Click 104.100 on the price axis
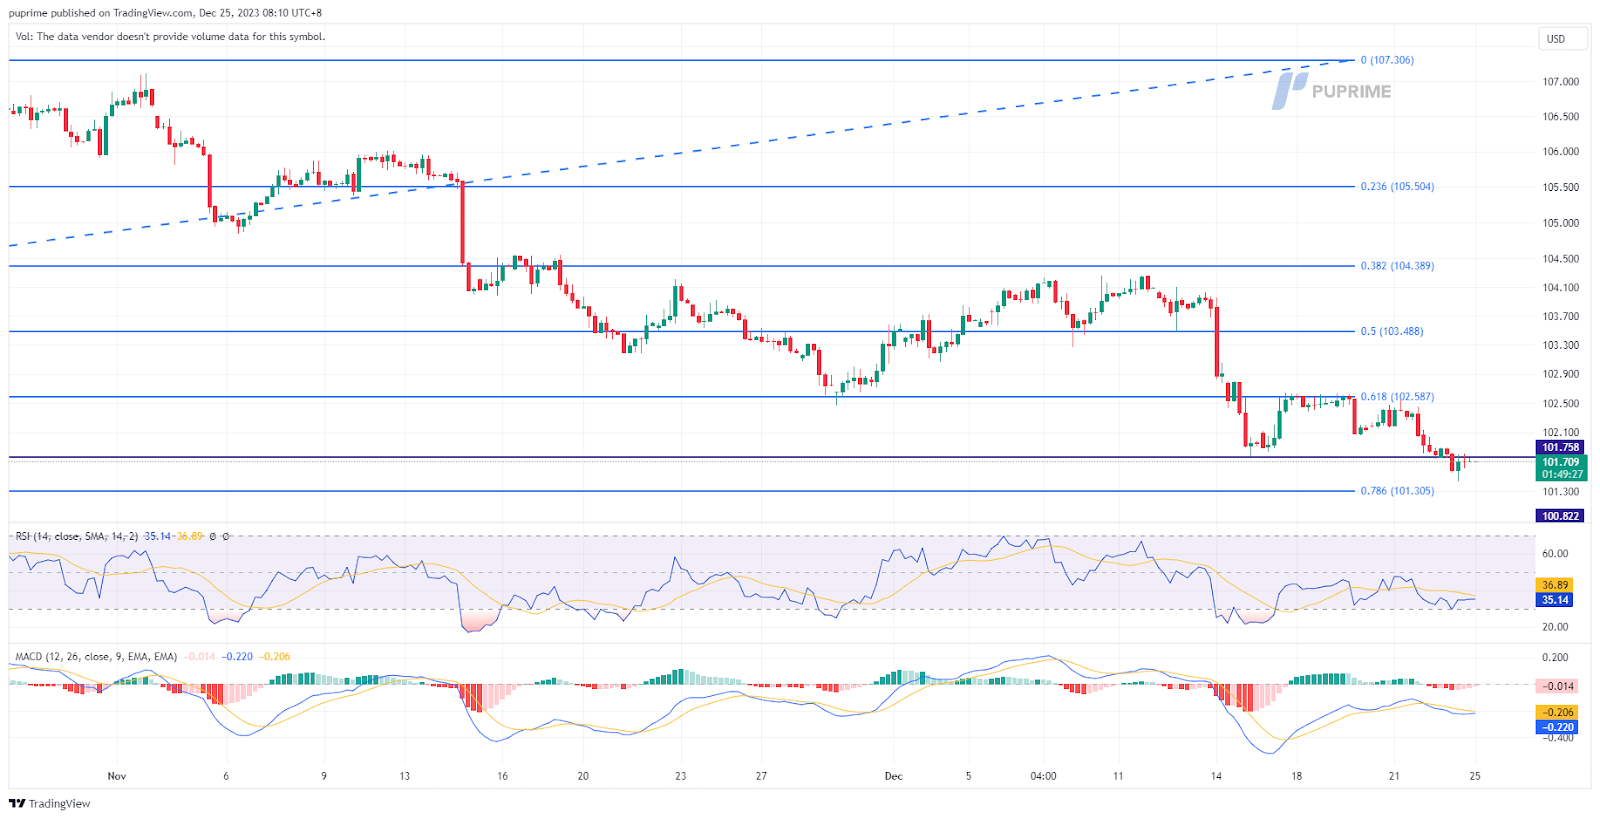Viewport: 1600px width, 819px height. point(1560,287)
